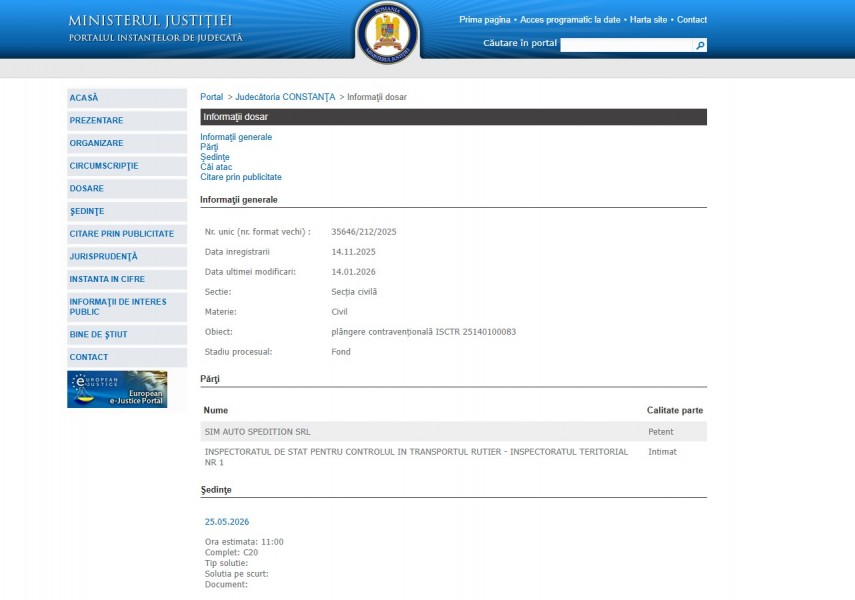Click inside the Căutare în portal search field

[626, 45]
